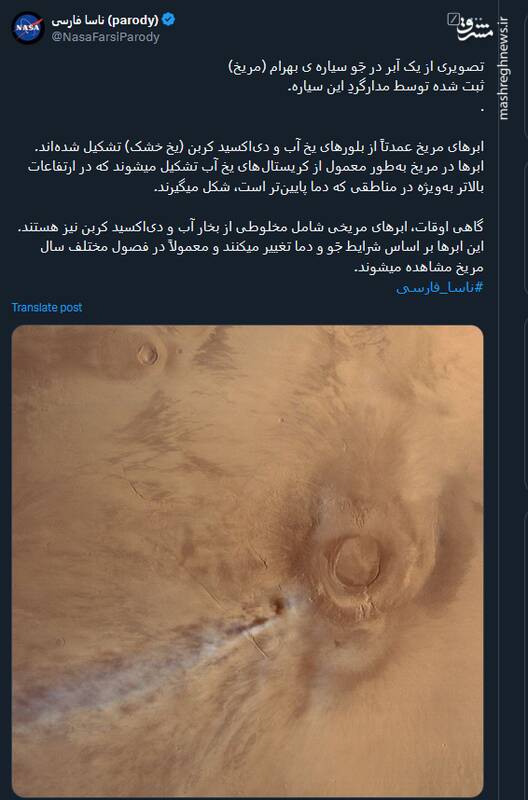The image size is (528, 800).
Task: Click the paragraph beginning ابرهای مریخ عمدتاً
Action: click(x=256, y=167)
